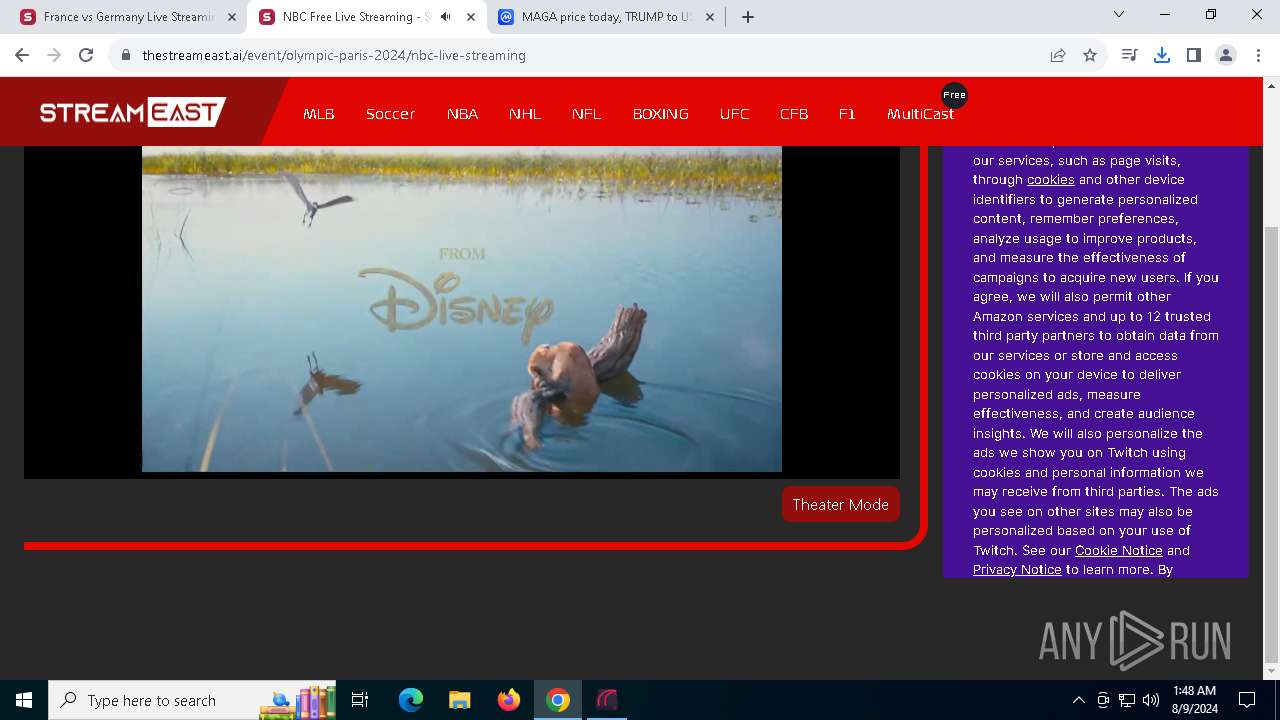Open the taskbar clock and date
The width and height of the screenshot is (1280, 720).
1194,700
